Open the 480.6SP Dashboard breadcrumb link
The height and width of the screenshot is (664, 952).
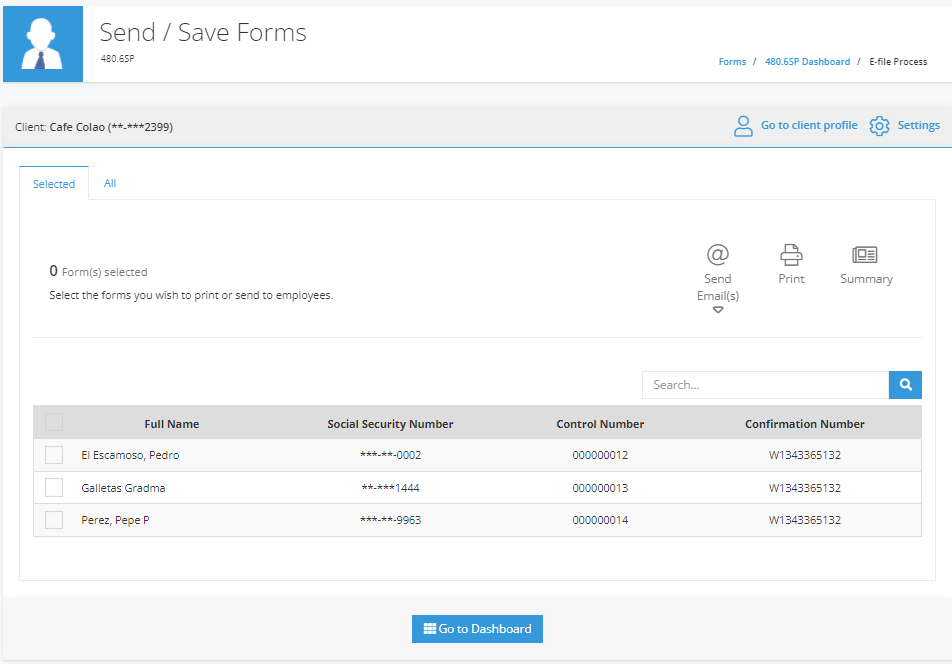[x=808, y=62]
